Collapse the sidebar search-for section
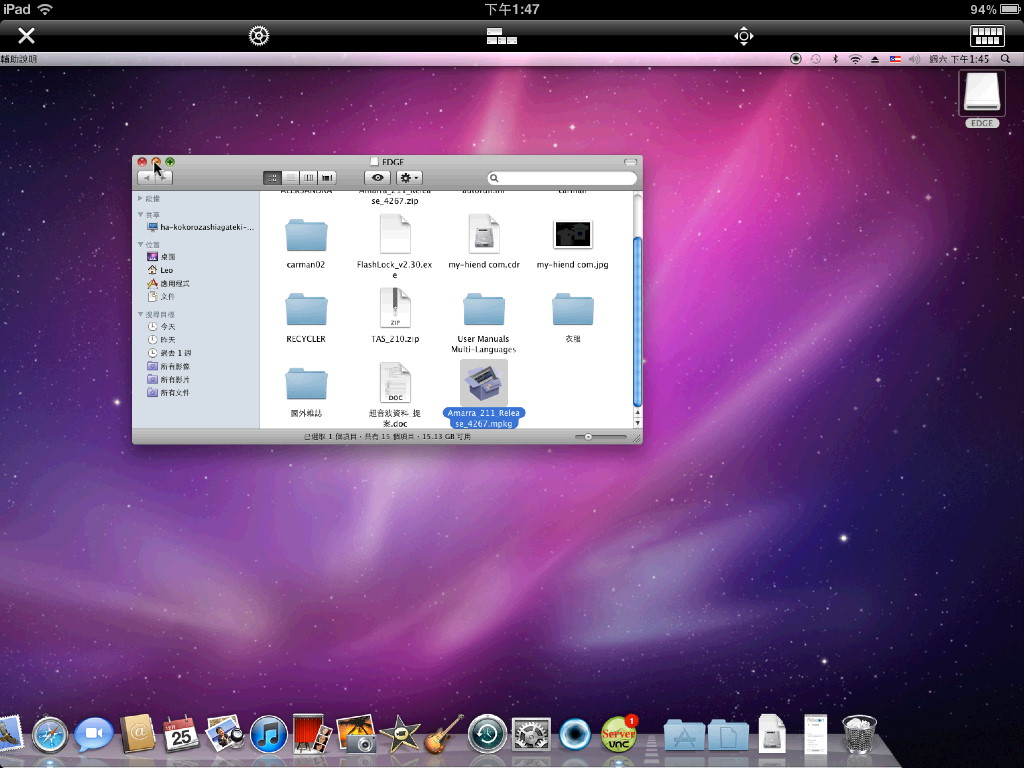 140,314
